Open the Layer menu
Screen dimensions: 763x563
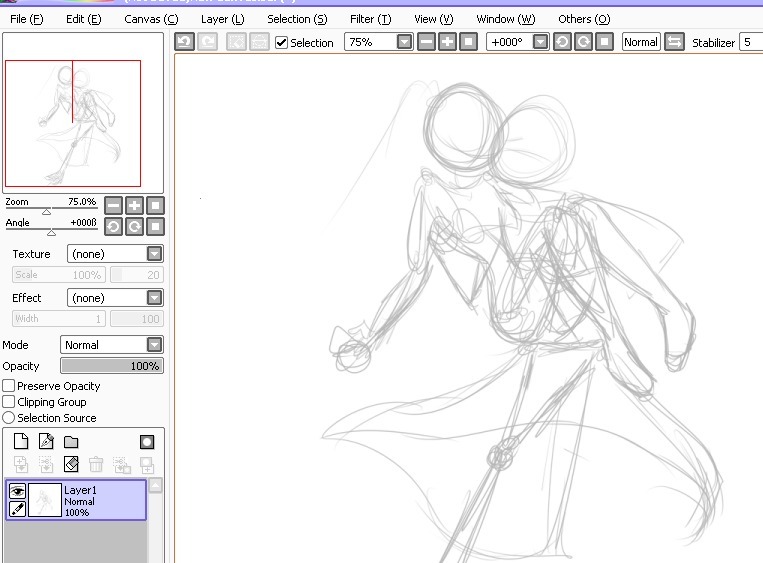click(222, 19)
